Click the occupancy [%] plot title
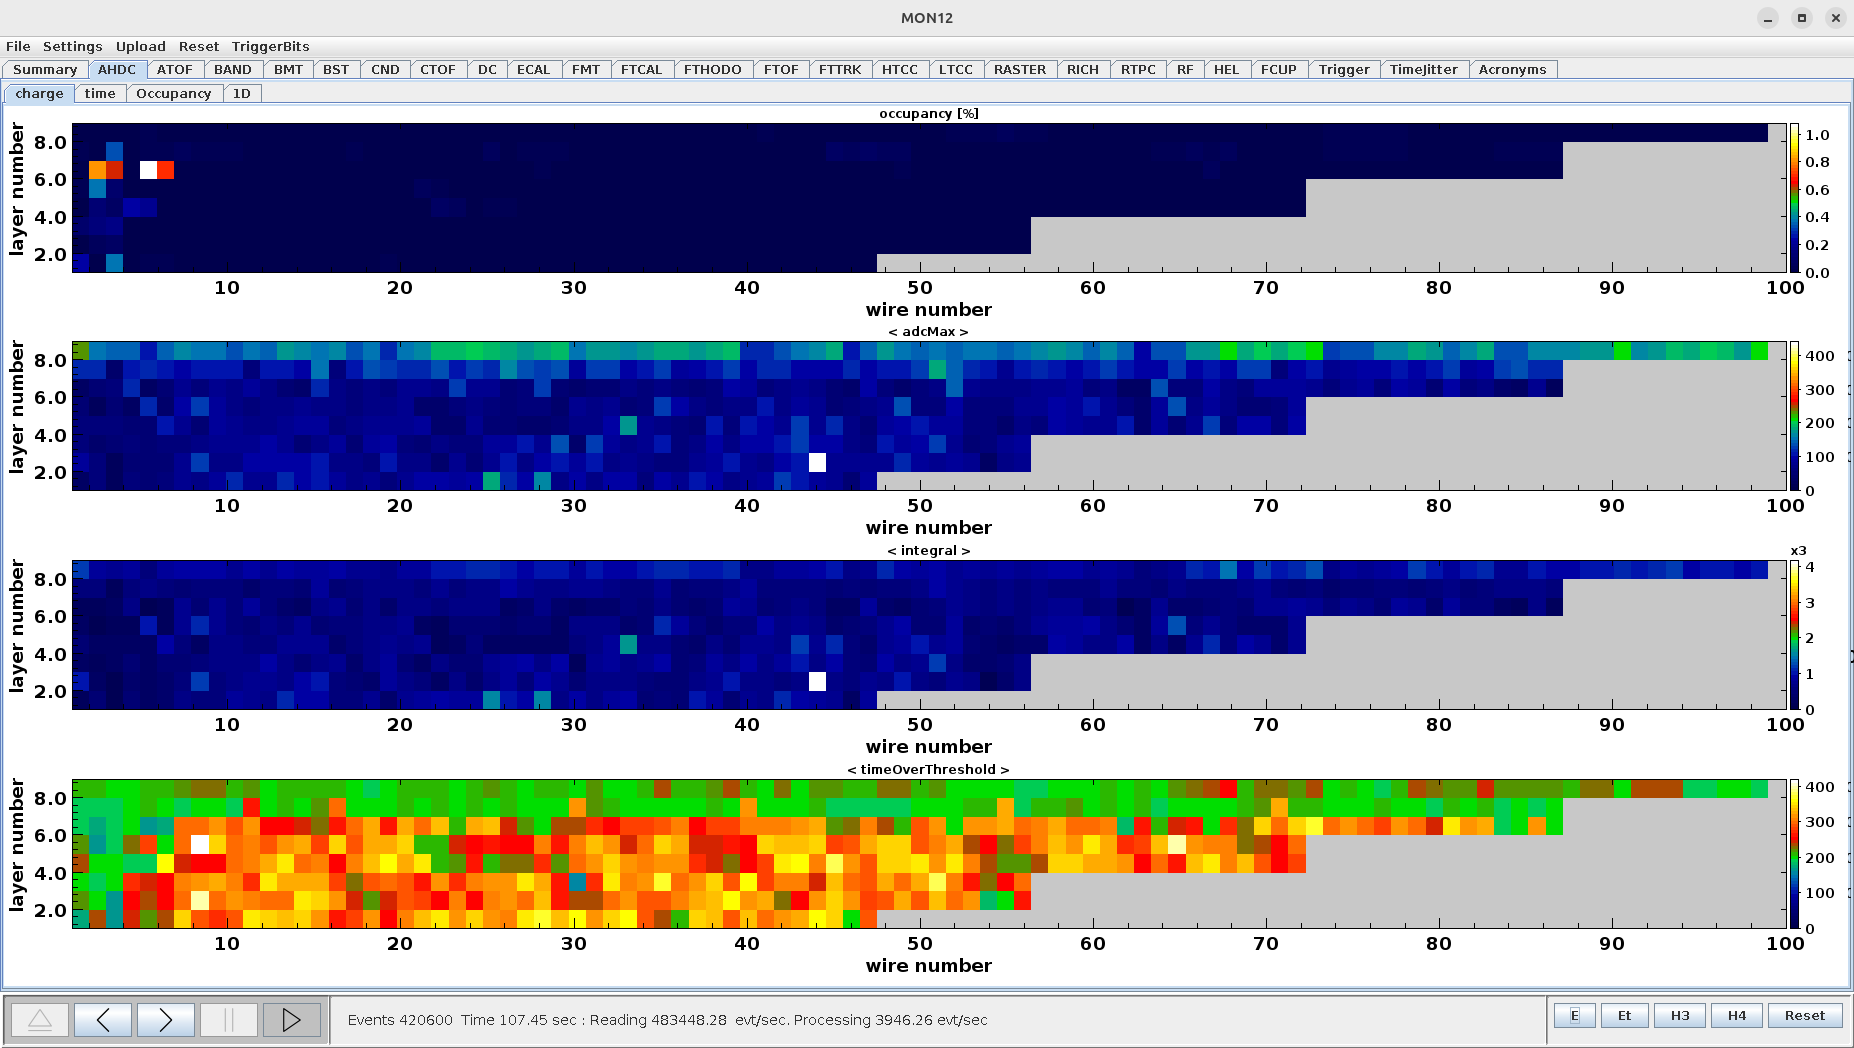Image resolution: width=1854 pixels, height=1048 pixels. pyautogui.click(x=929, y=113)
